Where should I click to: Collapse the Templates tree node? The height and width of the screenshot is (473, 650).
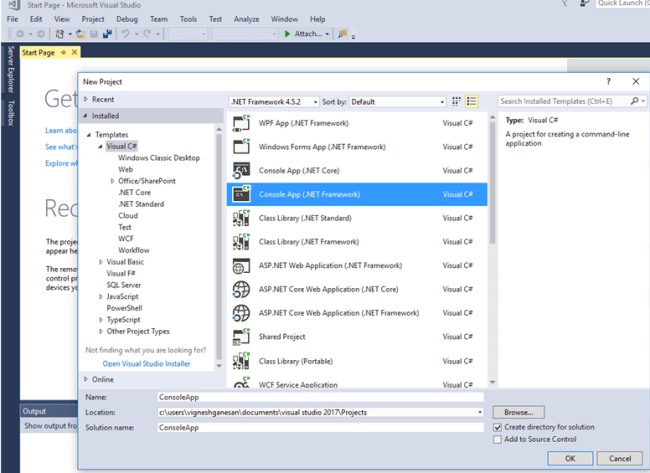(x=89, y=135)
